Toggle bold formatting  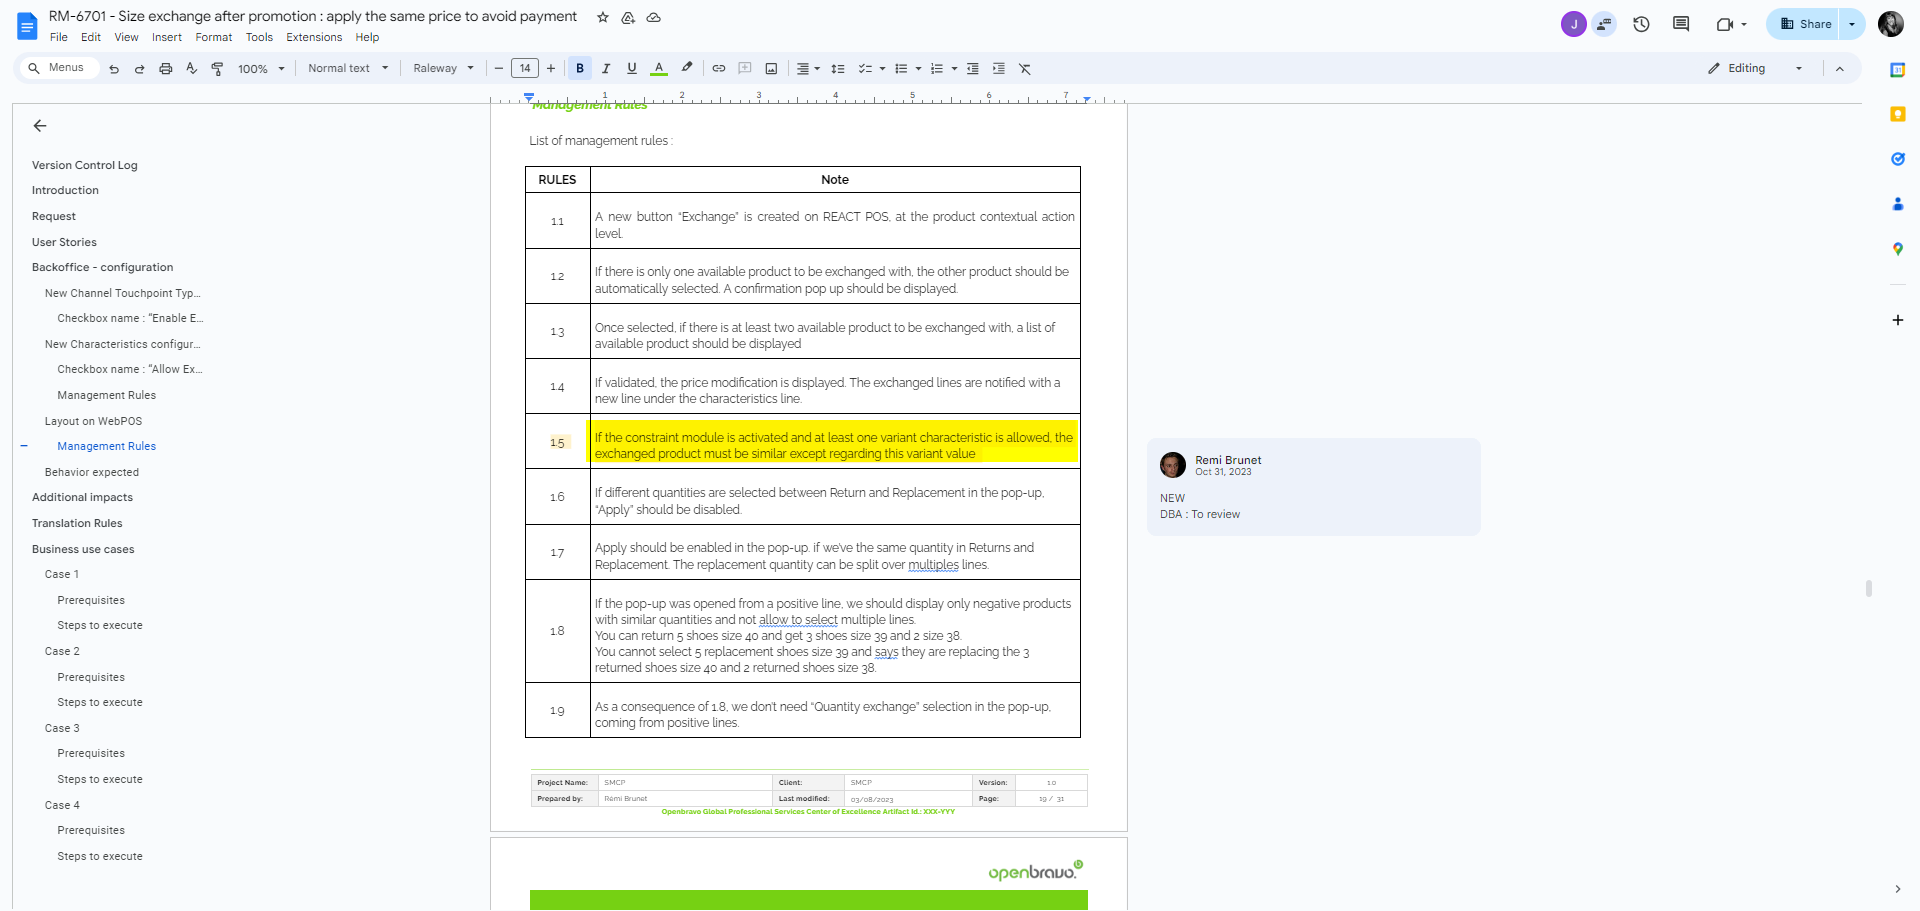[580, 69]
